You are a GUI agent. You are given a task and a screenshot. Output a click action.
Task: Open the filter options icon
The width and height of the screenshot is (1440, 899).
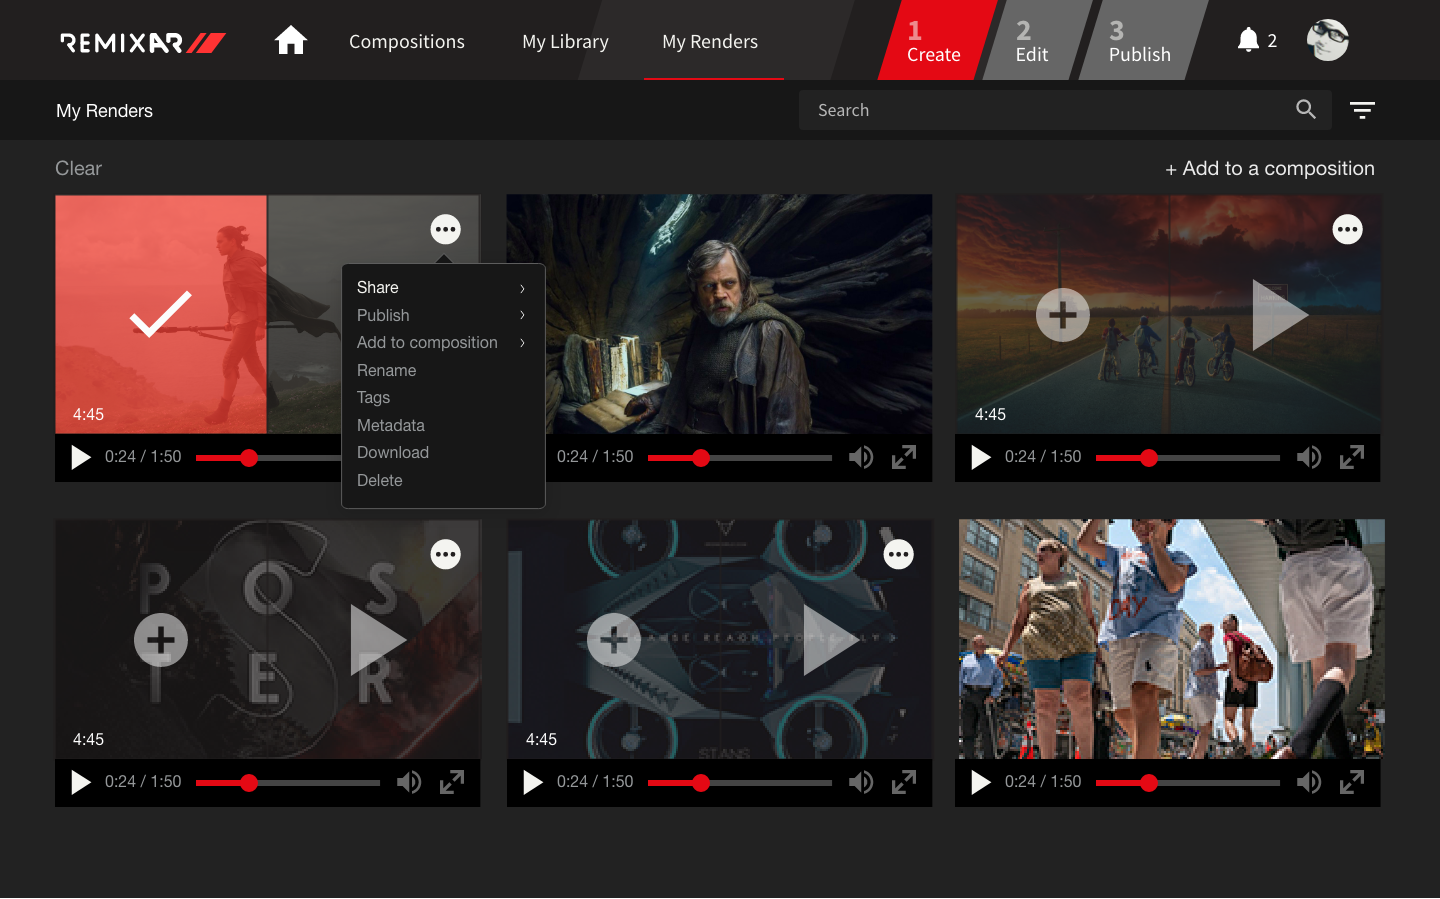[1362, 110]
